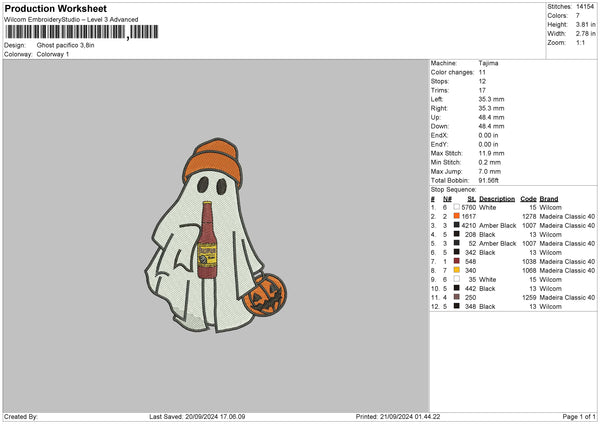Click the 'Brand' column header

(x=549, y=199)
